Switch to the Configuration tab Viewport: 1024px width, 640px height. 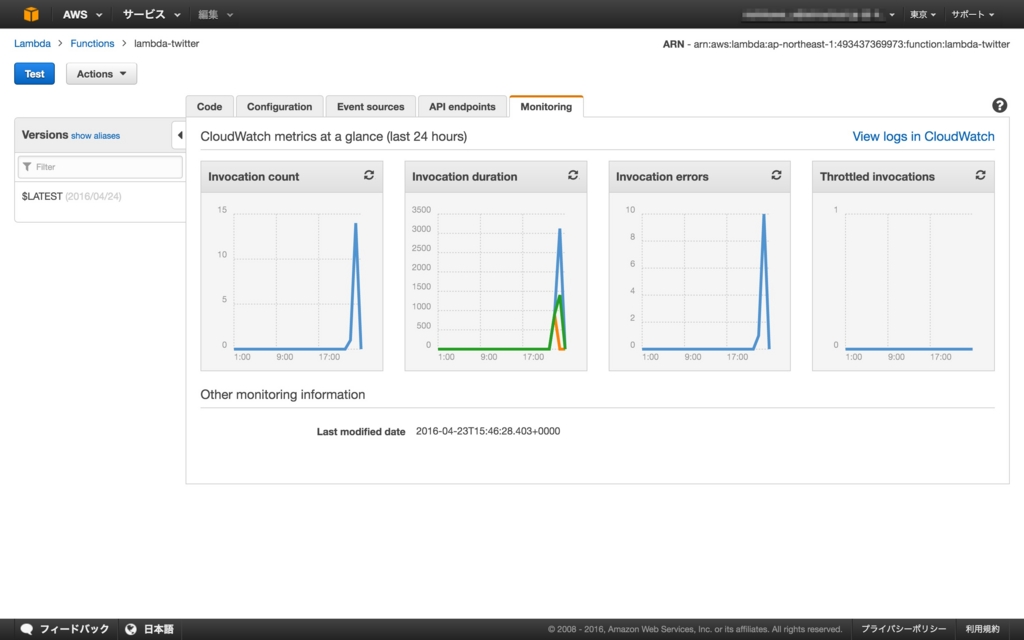point(280,106)
